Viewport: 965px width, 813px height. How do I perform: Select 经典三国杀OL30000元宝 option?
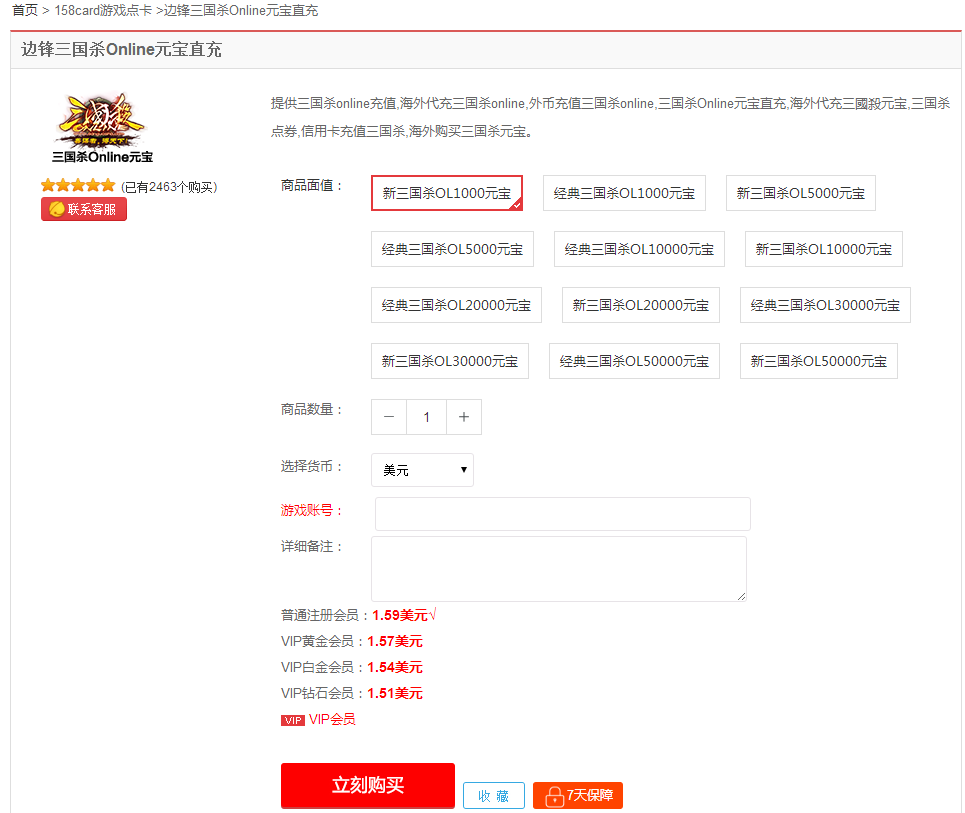tap(825, 305)
